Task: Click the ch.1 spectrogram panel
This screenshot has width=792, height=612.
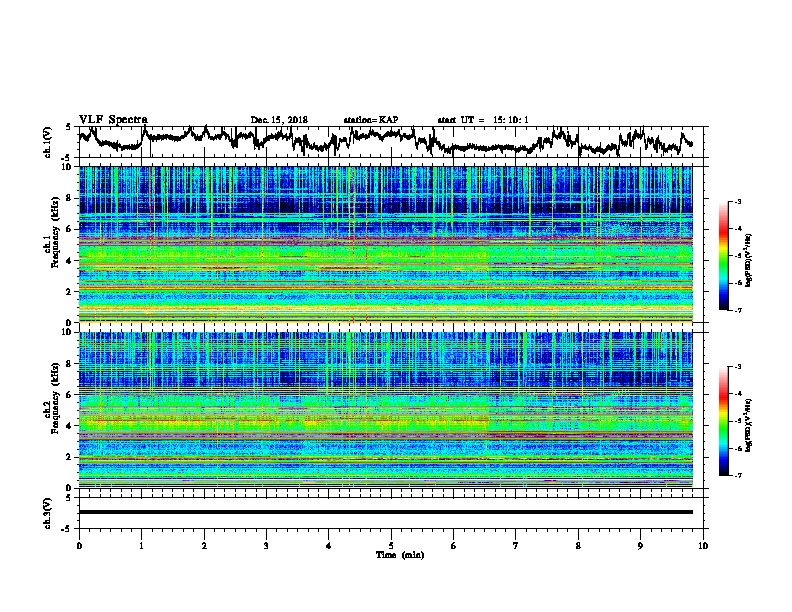Action: pos(385,244)
